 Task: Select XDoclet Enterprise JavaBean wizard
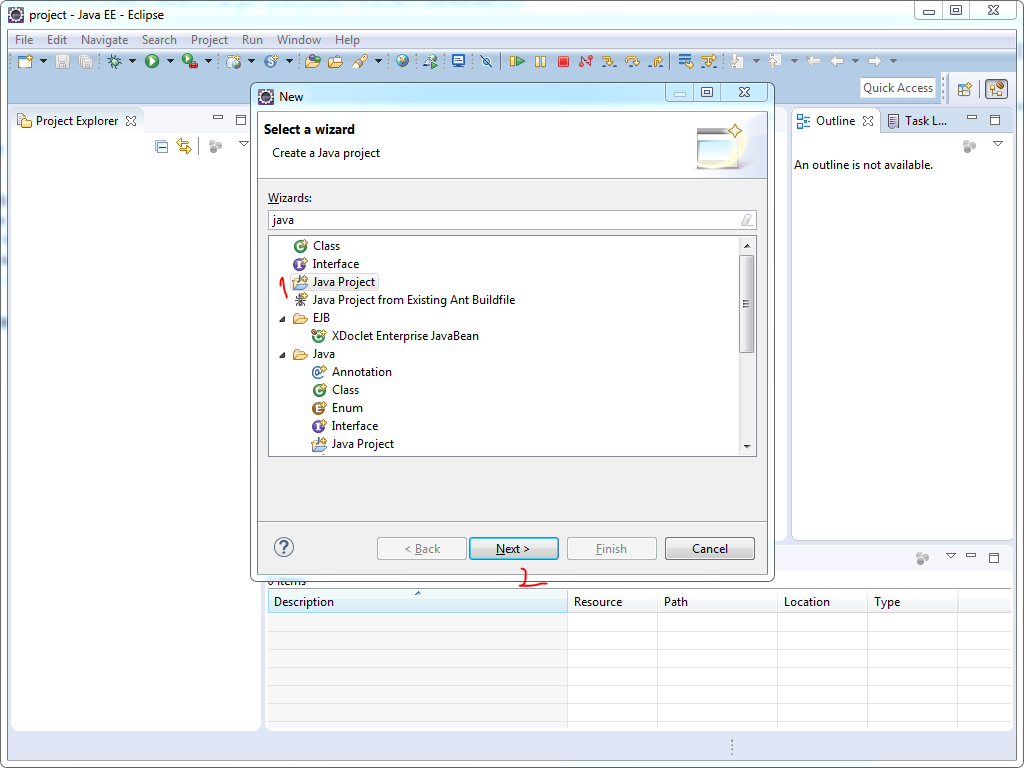396,336
